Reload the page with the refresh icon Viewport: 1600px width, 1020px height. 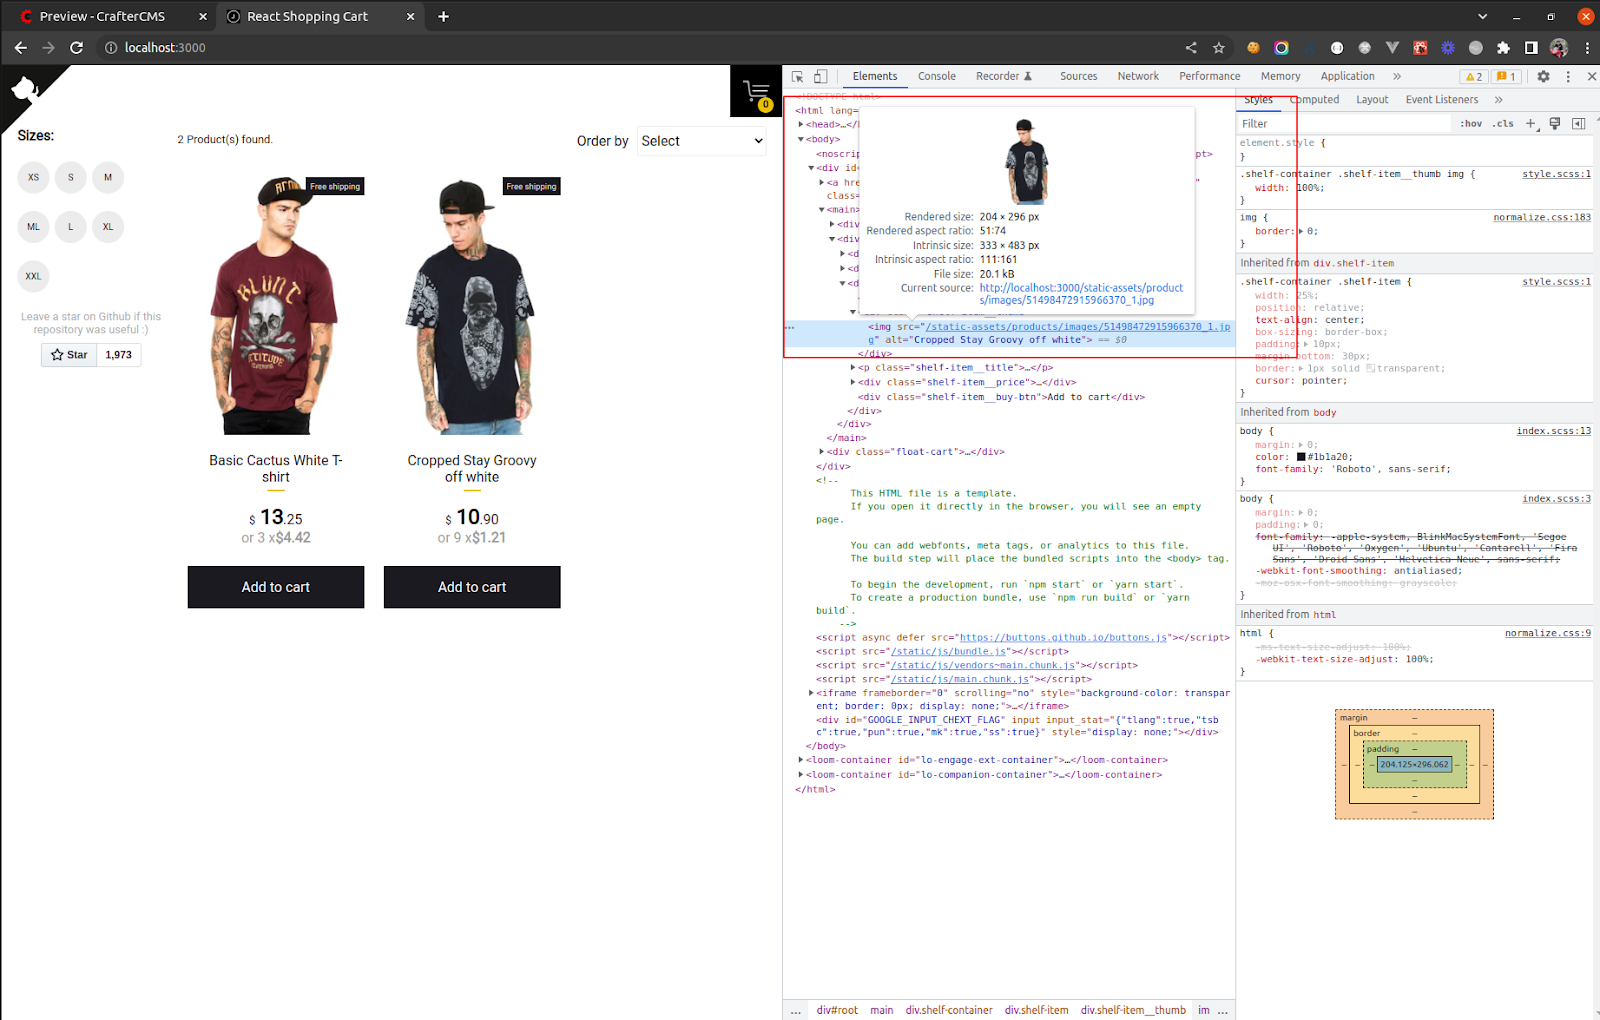76,47
